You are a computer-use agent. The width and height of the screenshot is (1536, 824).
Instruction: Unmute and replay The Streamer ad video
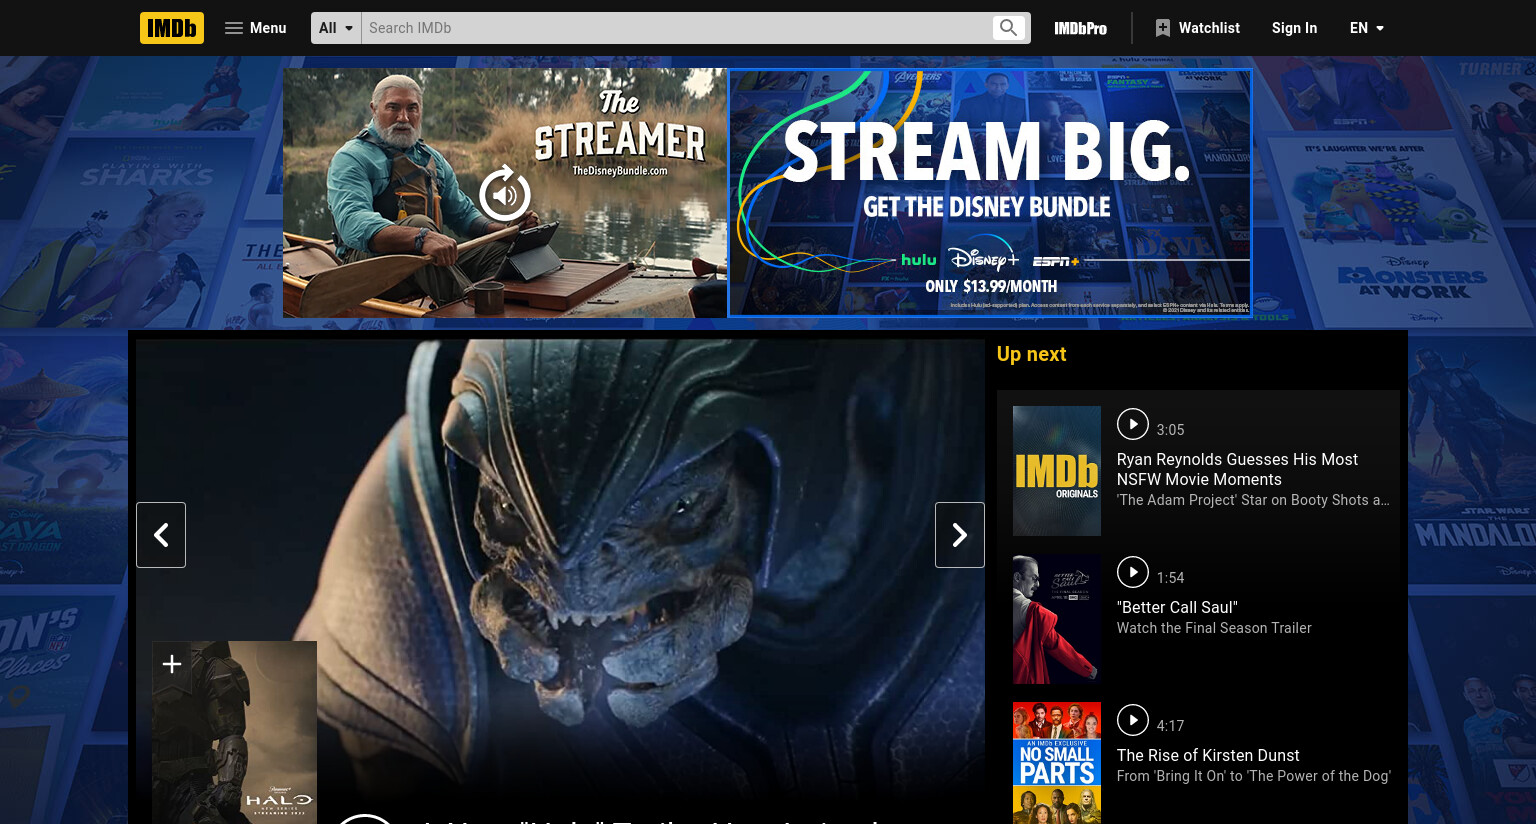[505, 194]
